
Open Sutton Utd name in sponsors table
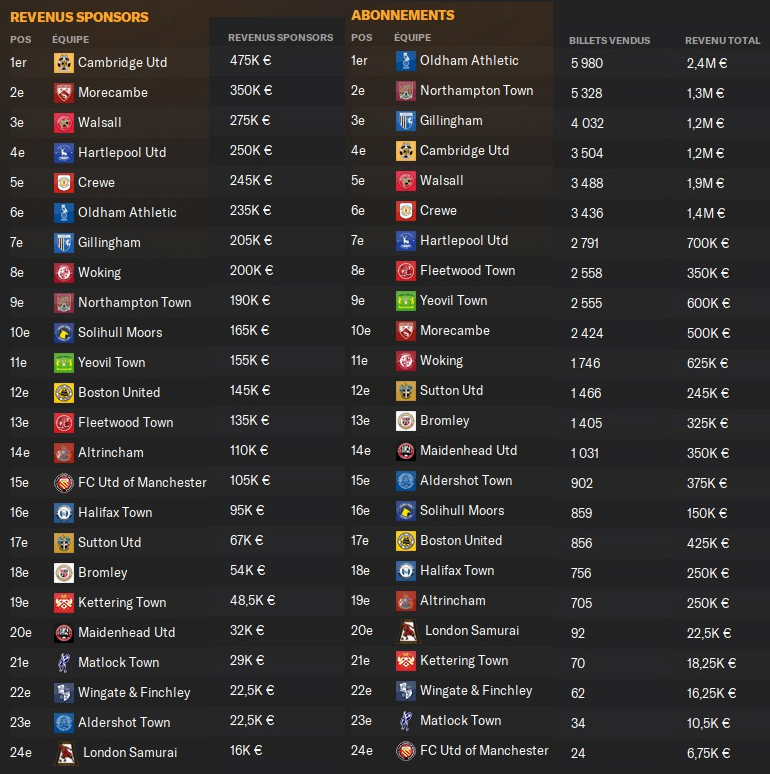coord(110,542)
